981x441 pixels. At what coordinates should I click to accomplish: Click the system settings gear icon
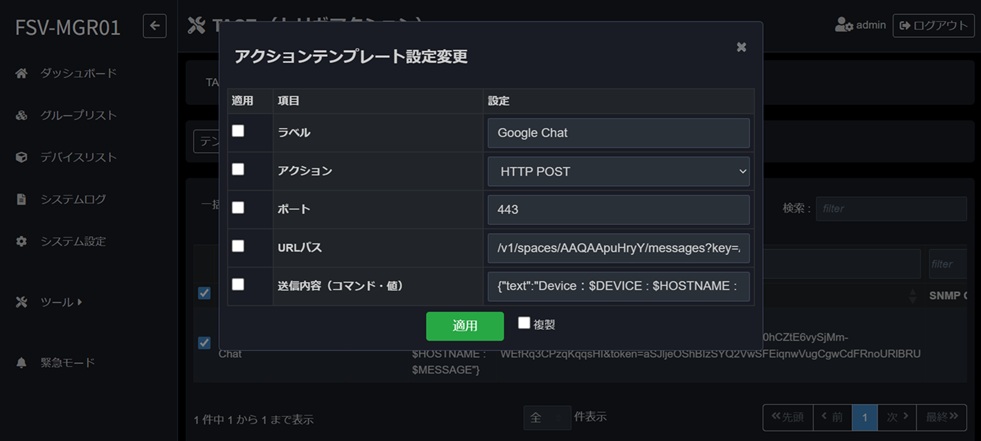[21, 241]
